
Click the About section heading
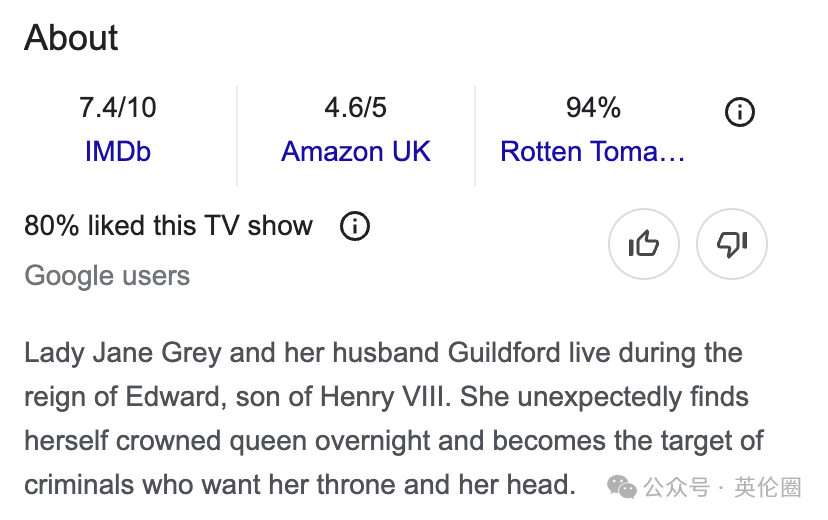pyautogui.click(x=71, y=38)
